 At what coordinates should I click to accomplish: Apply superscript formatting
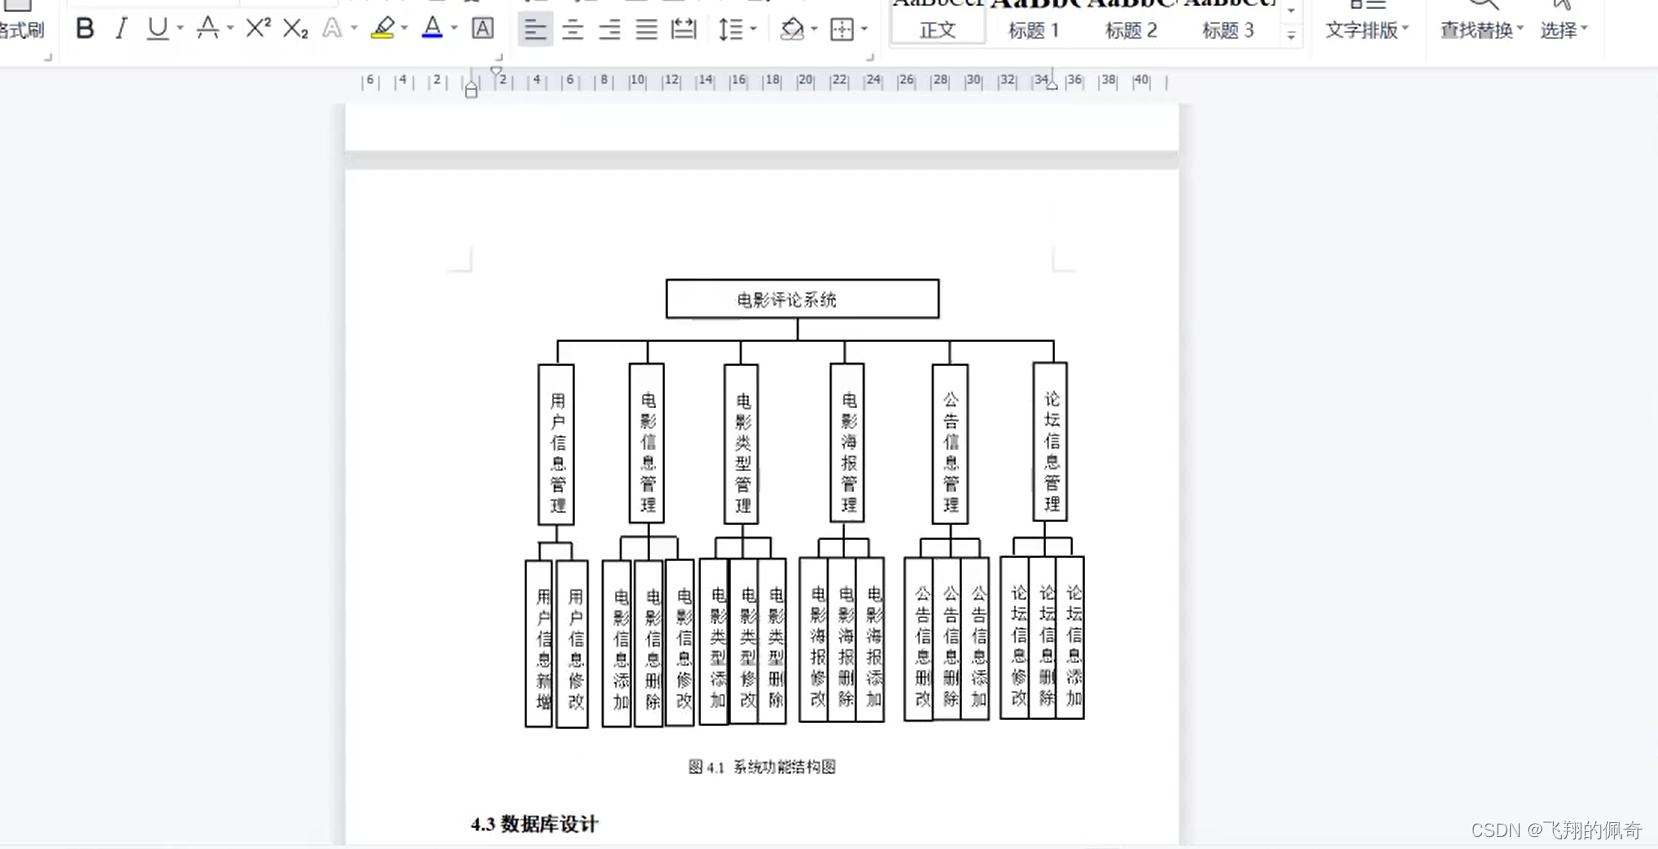coord(258,29)
